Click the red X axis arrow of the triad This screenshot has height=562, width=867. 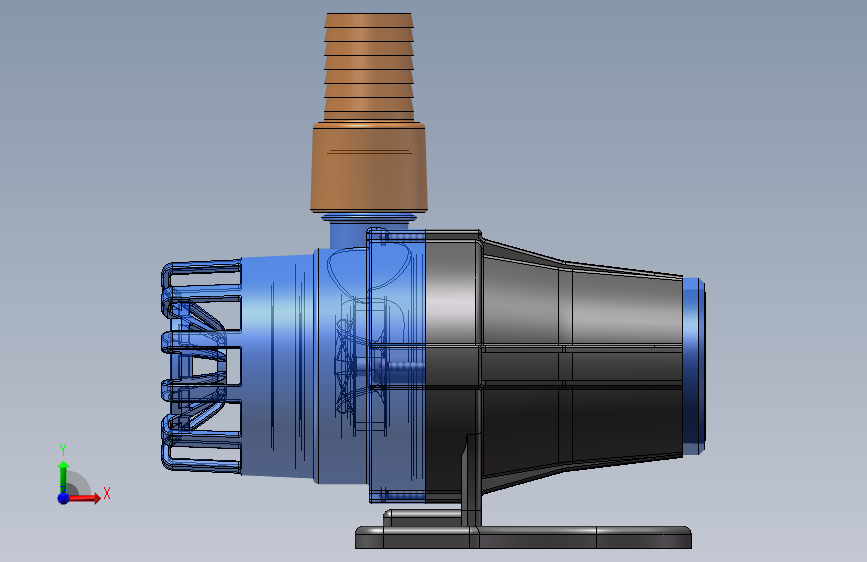[84, 498]
